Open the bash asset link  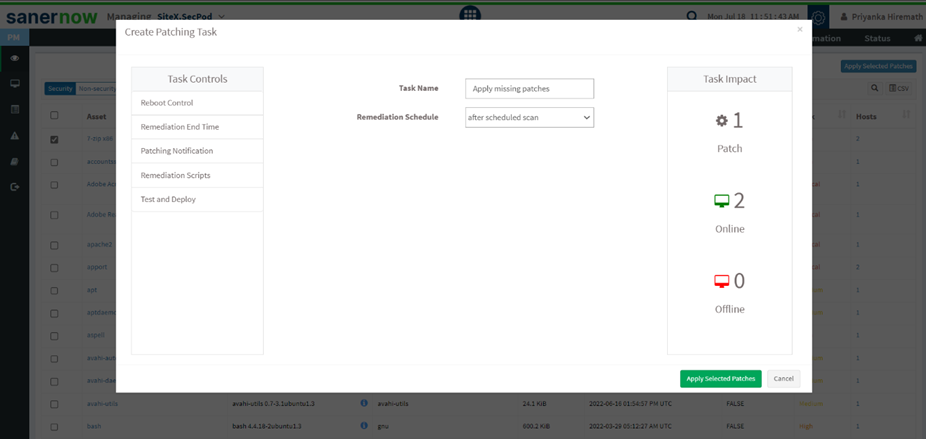point(94,425)
